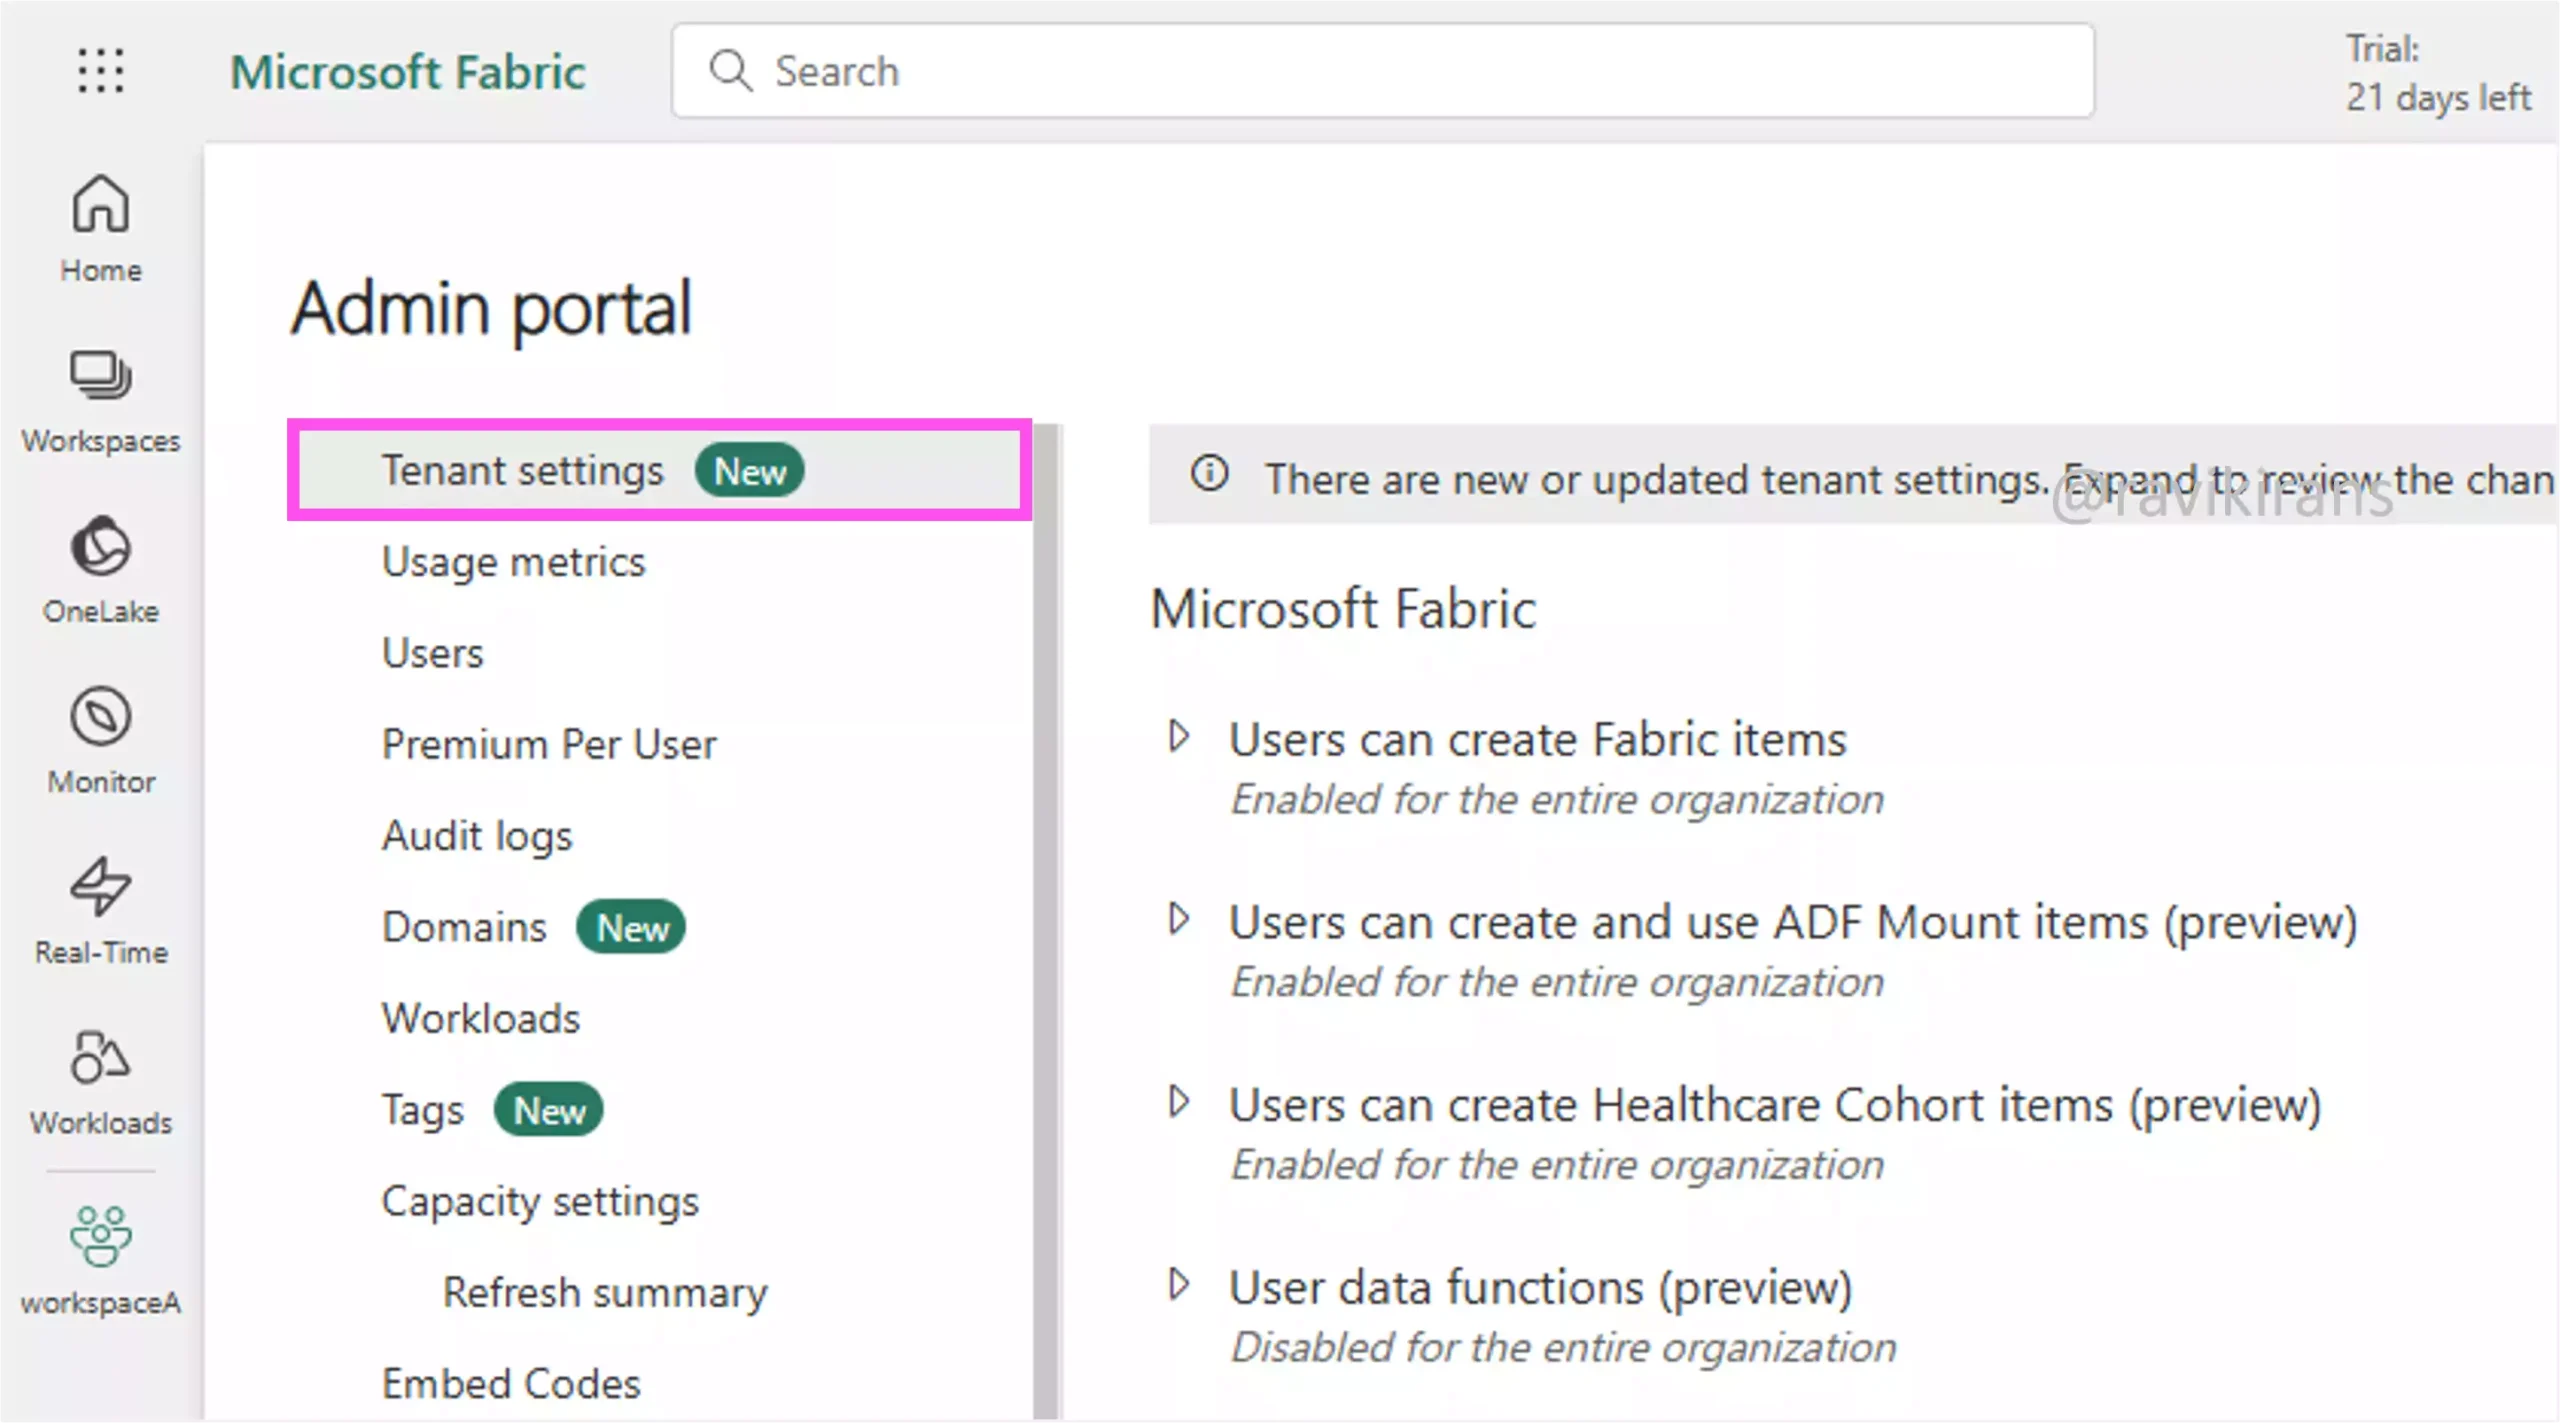Click the search magnifier icon
Image resolution: width=2560 pixels, height=1423 pixels.
point(730,71)
